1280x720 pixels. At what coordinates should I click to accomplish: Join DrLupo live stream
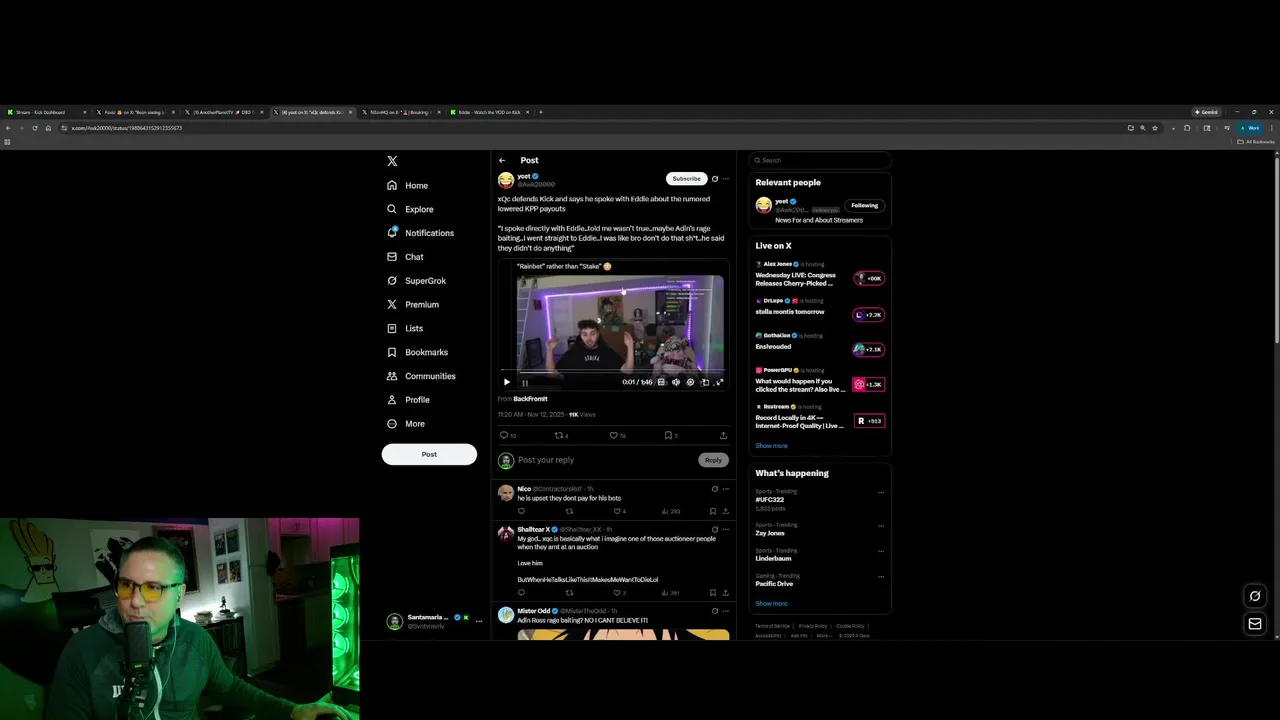click(869, 314)
